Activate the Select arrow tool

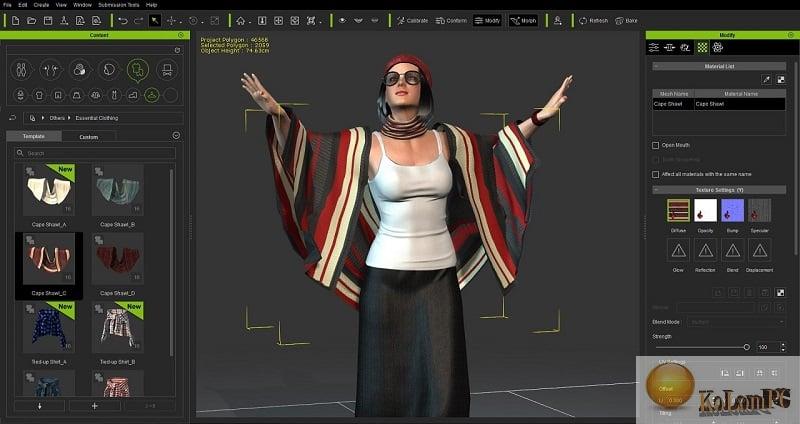click(x=155, y=21)
